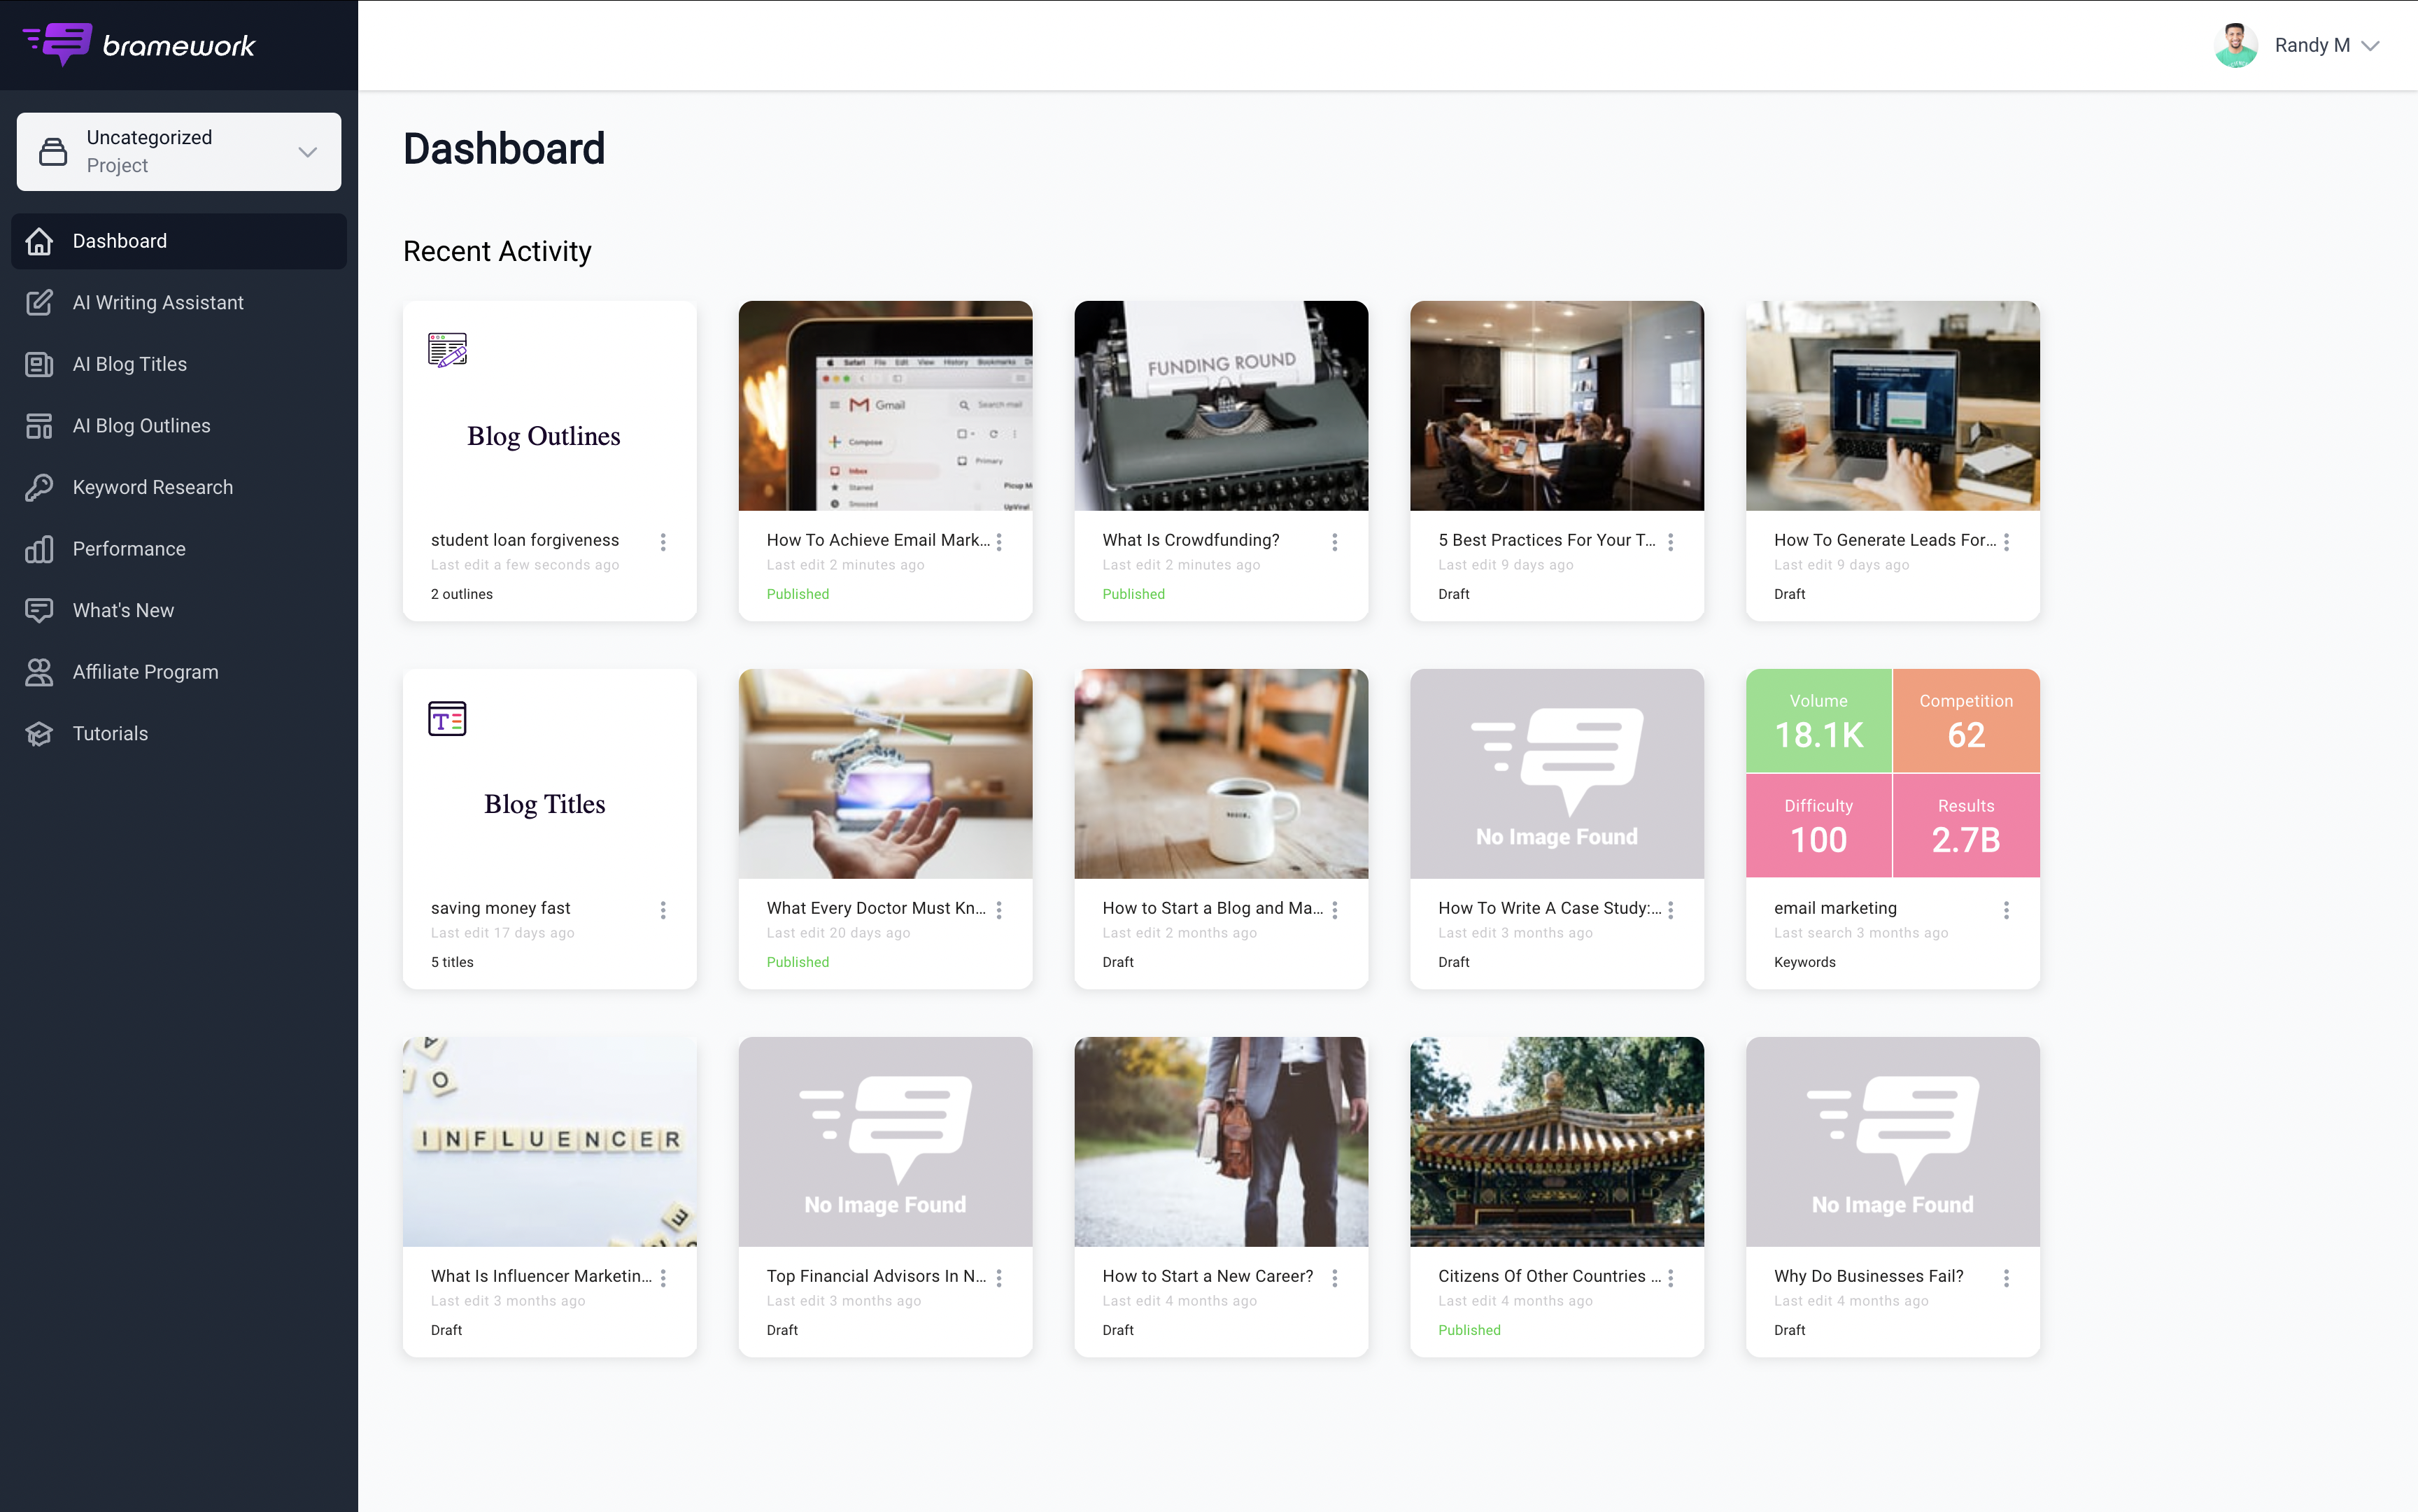
Task: Open options menu for student loan forgiveness
Action: 663,541
